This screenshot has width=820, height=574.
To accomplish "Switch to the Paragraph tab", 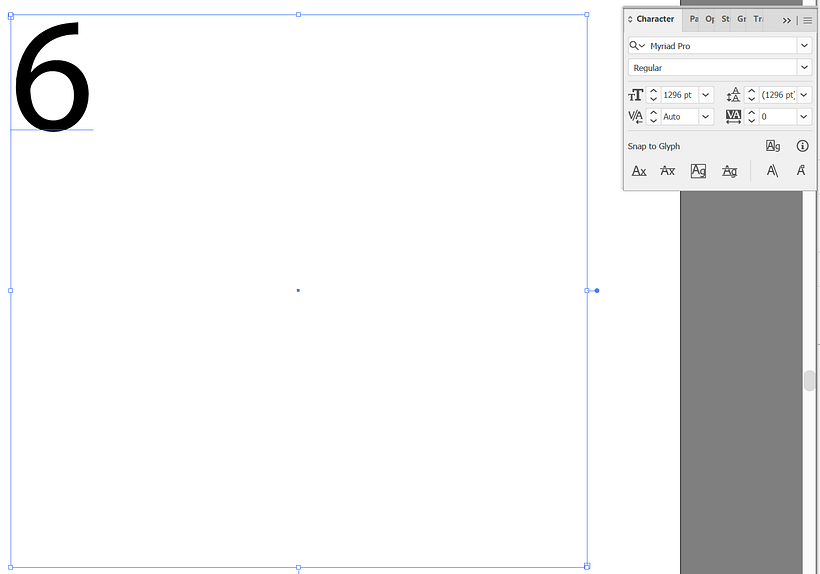I will [x=694, y=19].
